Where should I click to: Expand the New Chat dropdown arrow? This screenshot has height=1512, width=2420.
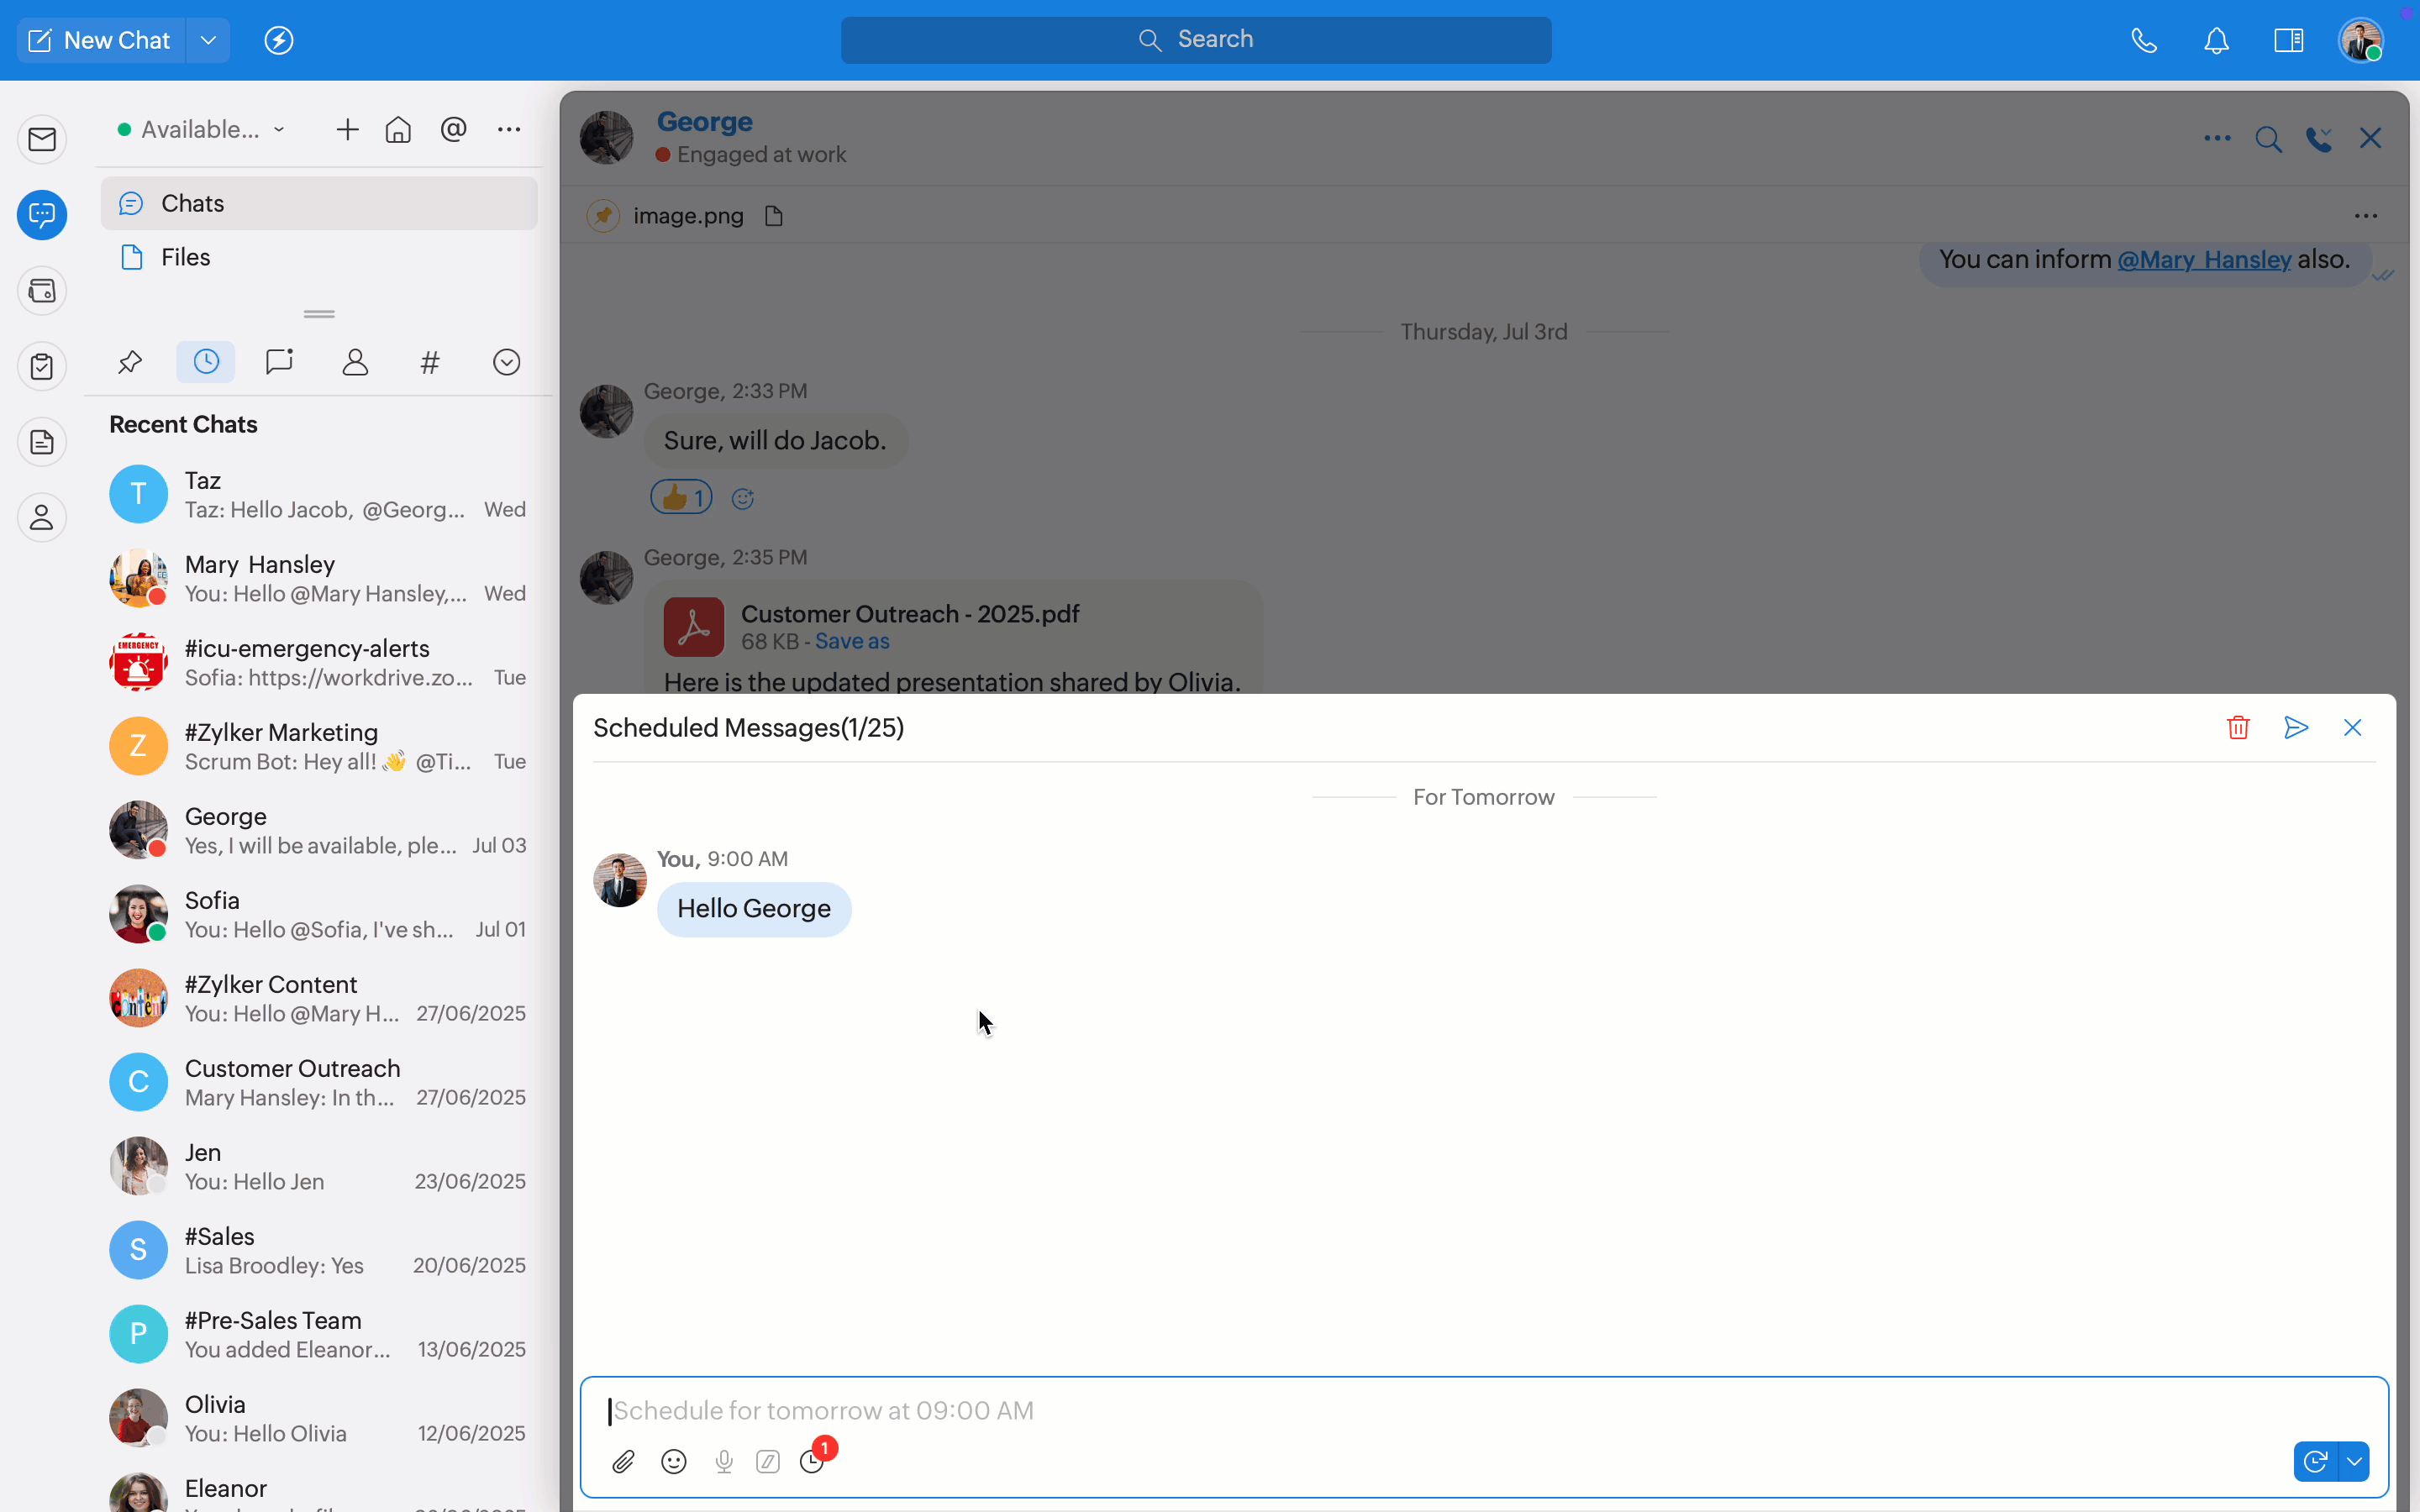tap(208, 40)
